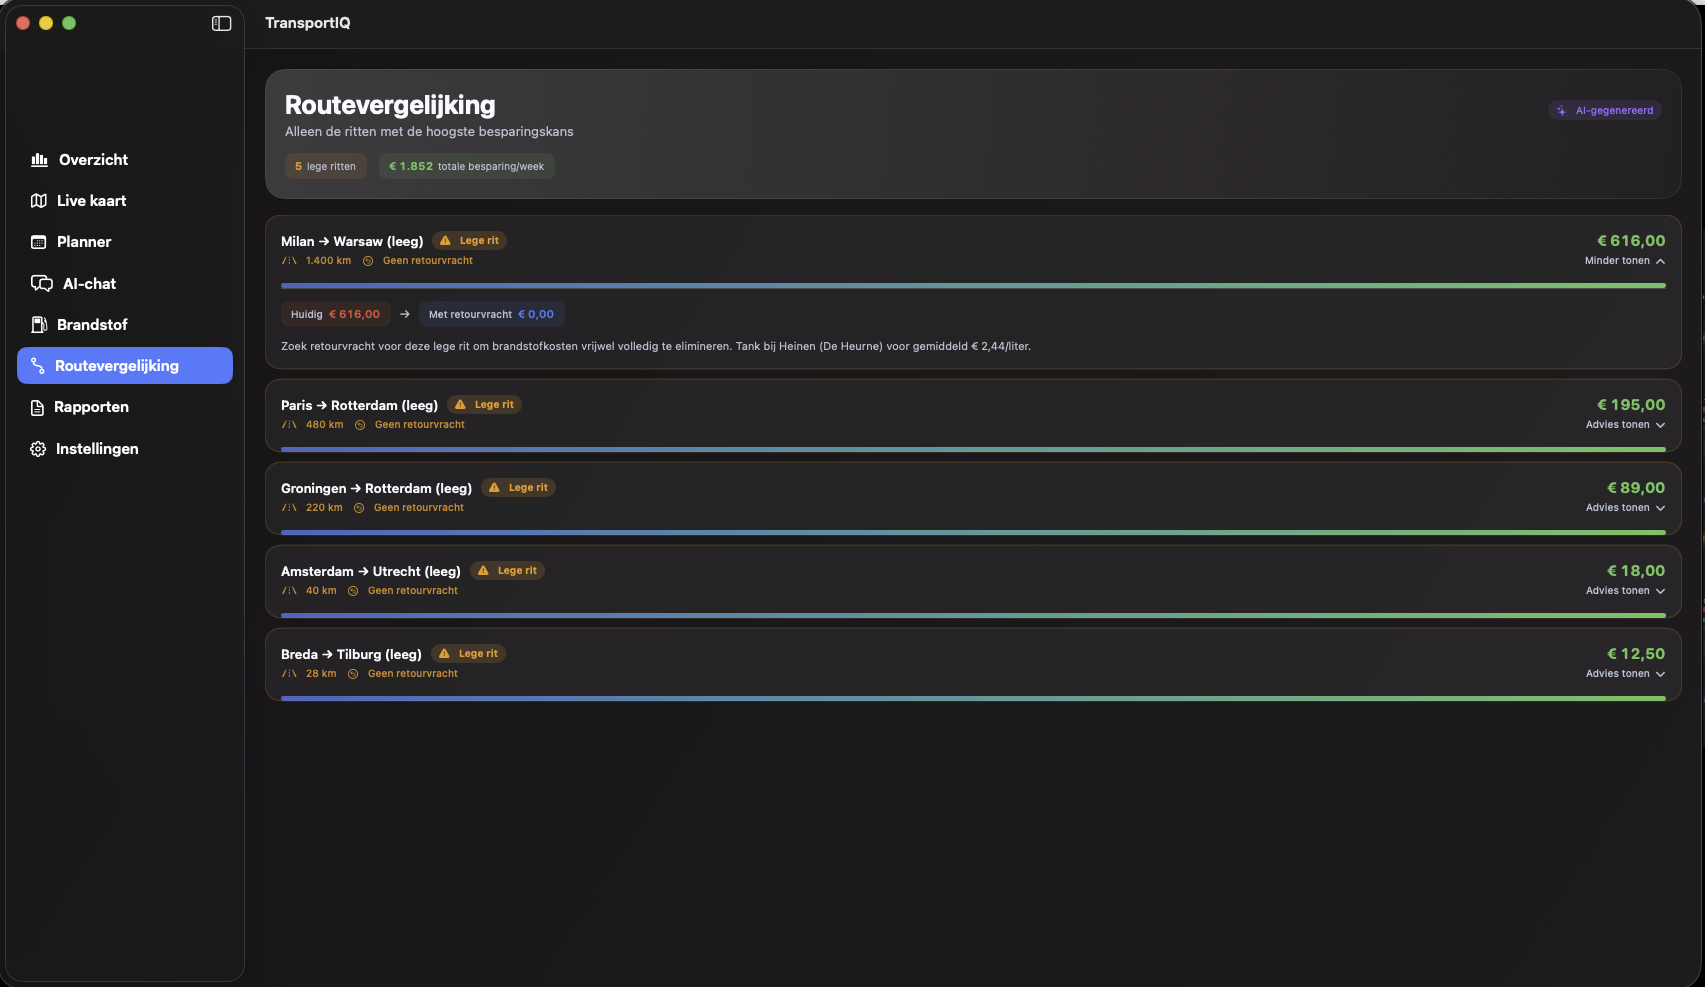Screen dimensions: 1705x987
Task: Toggle the sidebar panel visibility
Action: (x=222, y=23)
